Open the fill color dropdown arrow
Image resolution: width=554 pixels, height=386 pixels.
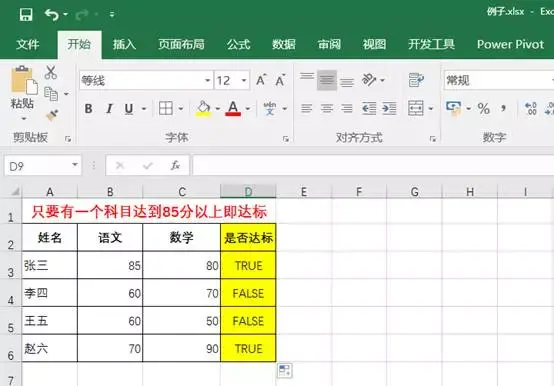217,108
